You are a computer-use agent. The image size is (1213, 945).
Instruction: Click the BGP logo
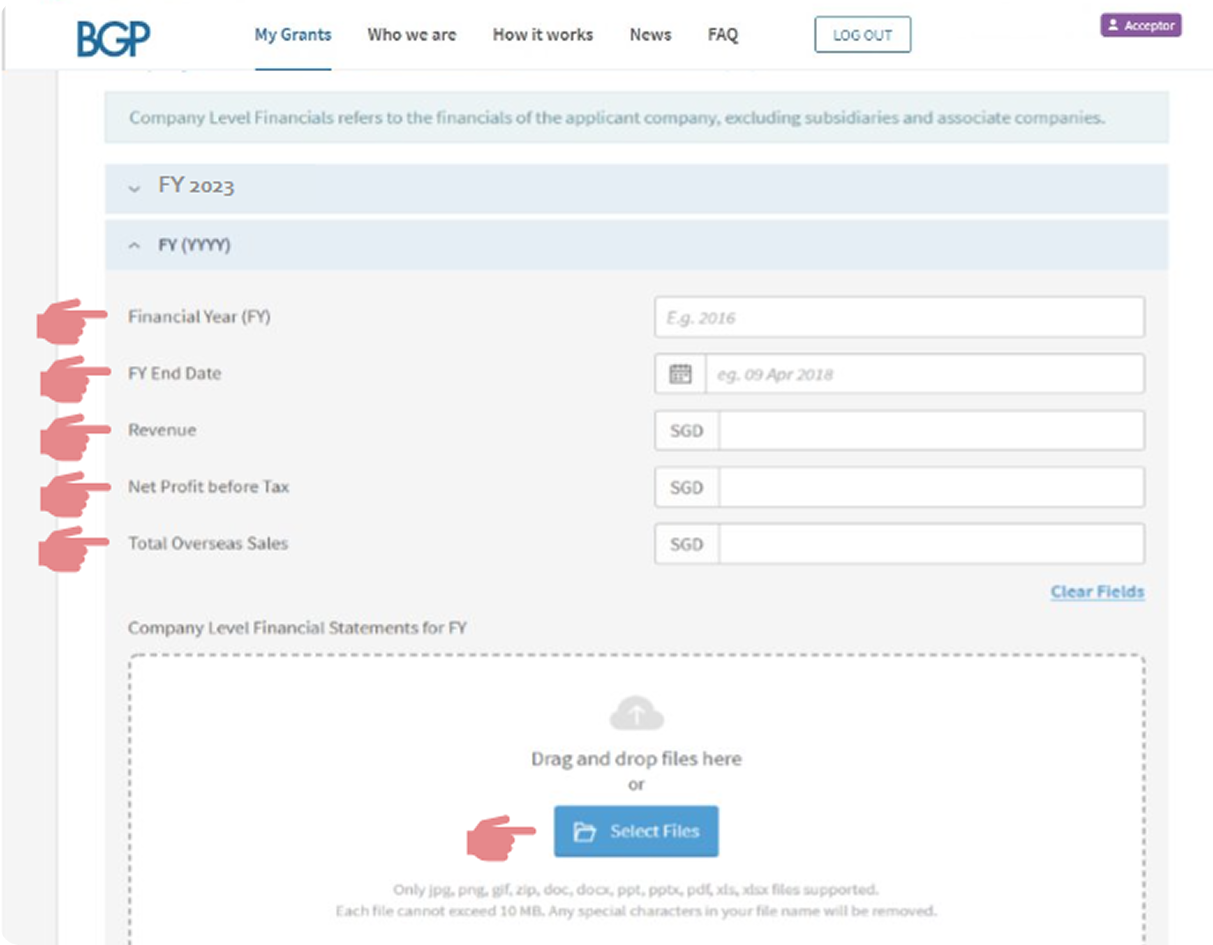(113, 37)
